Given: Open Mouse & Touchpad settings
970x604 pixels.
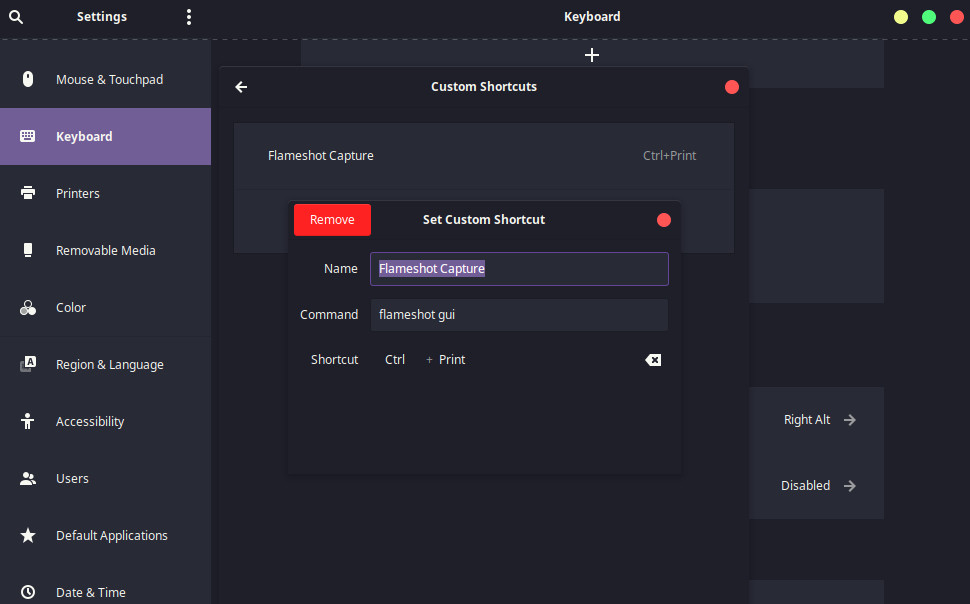Looking at the screenshot, I should 105,79.
